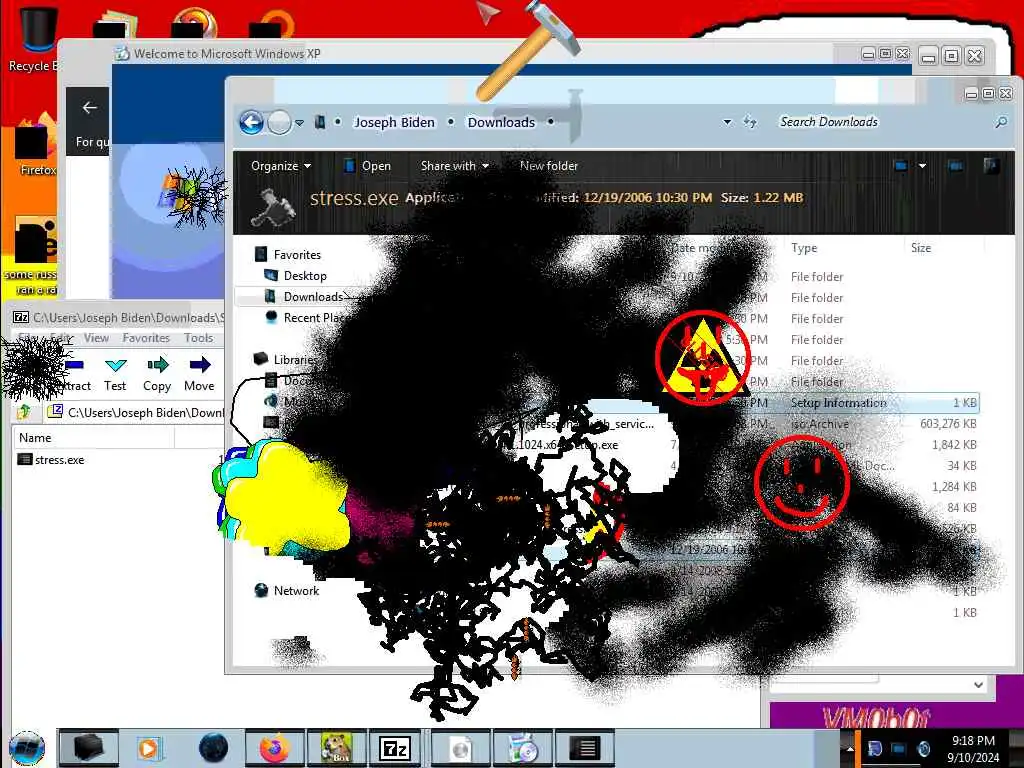Toggle the preview pane icon in Explorer
Image resolution: width=1024 pixels, height=768 pixels.
[955, 166]
